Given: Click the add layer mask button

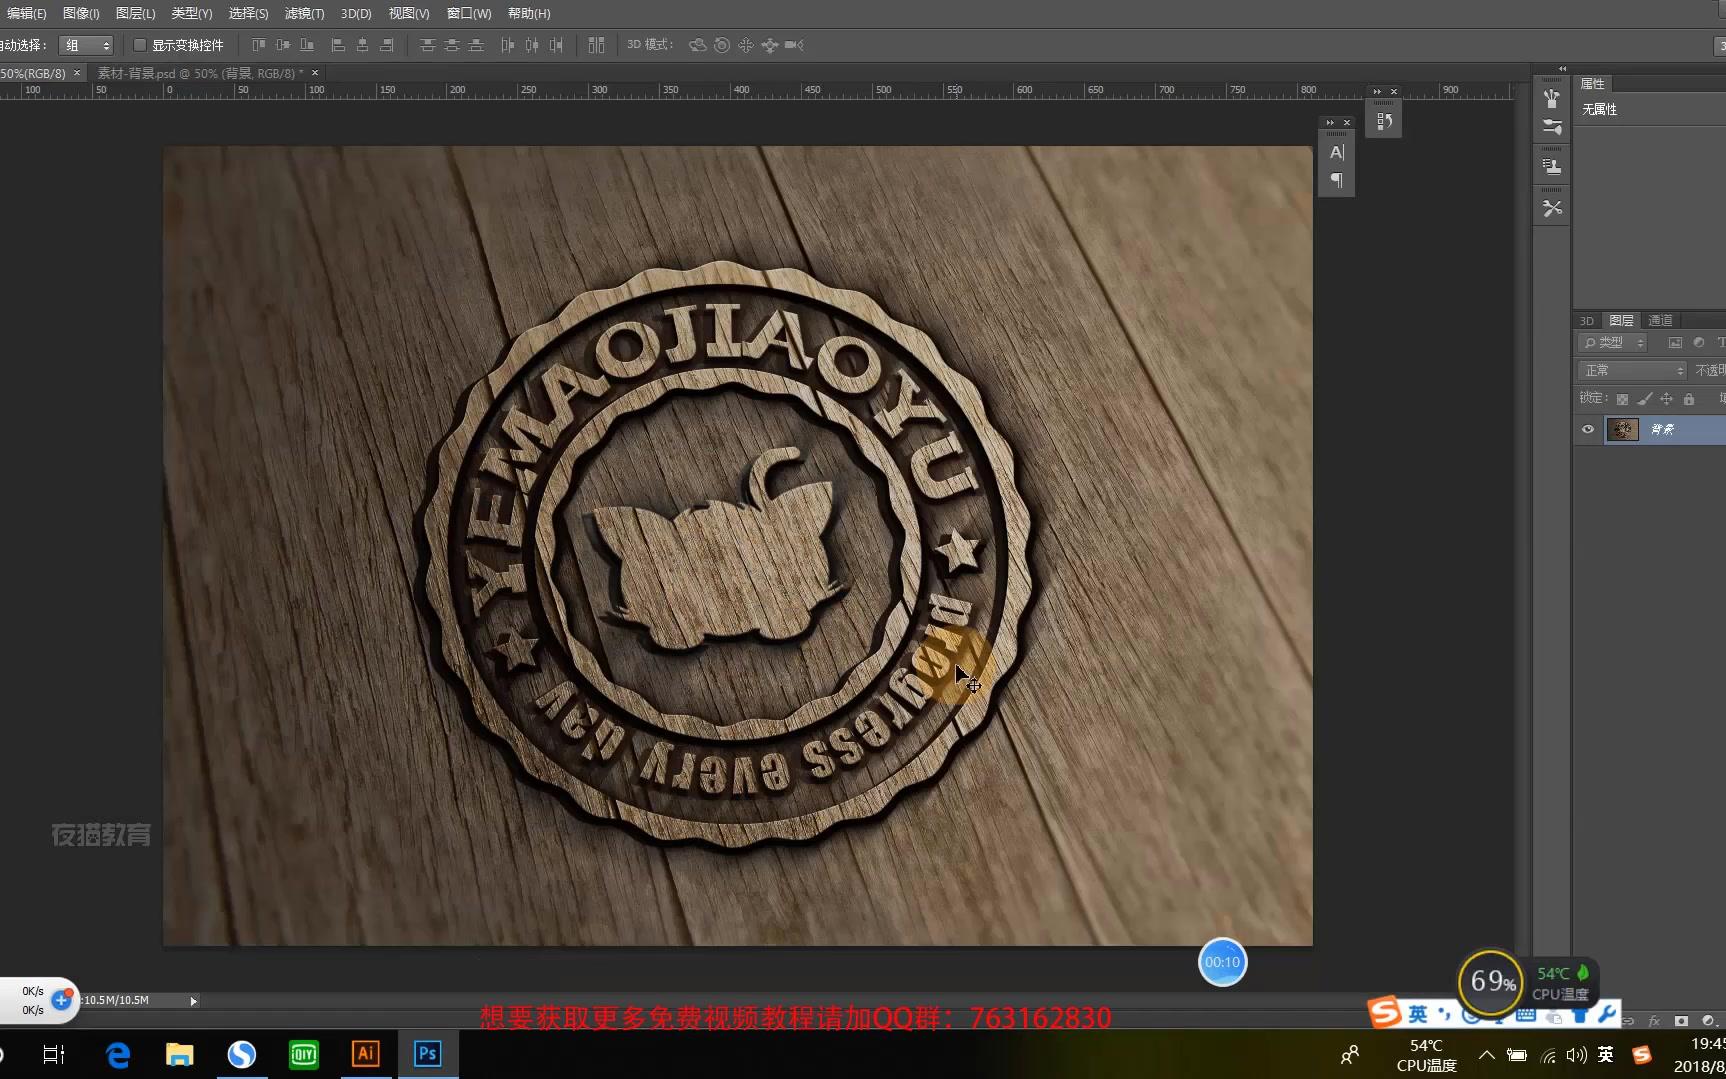Looking at the screenshot, I should [x=1681, y=1021].
